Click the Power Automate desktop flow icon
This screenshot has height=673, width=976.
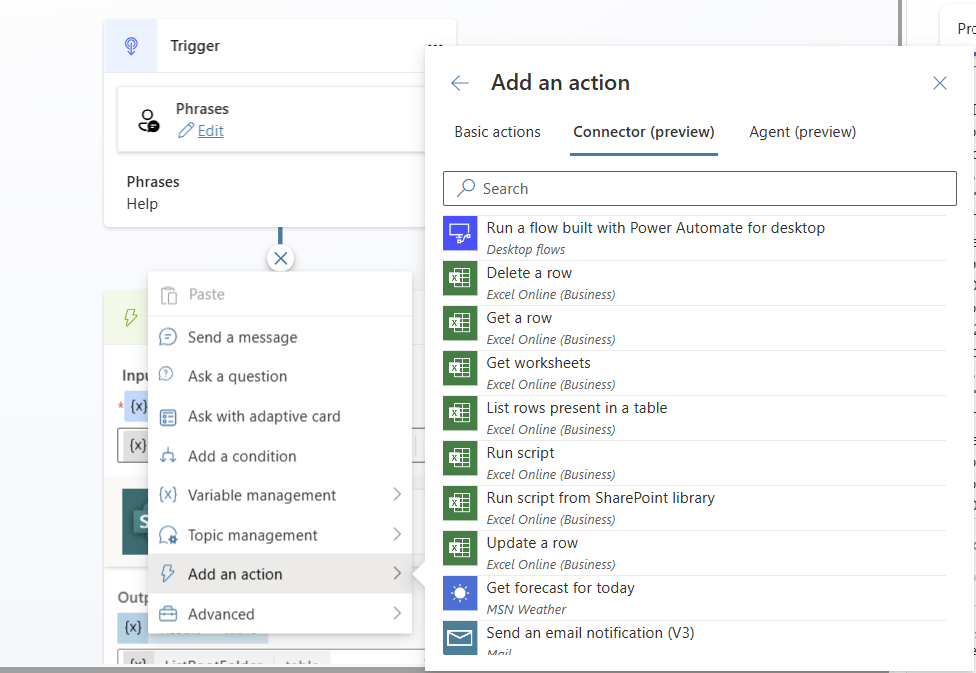click(460, 235)
